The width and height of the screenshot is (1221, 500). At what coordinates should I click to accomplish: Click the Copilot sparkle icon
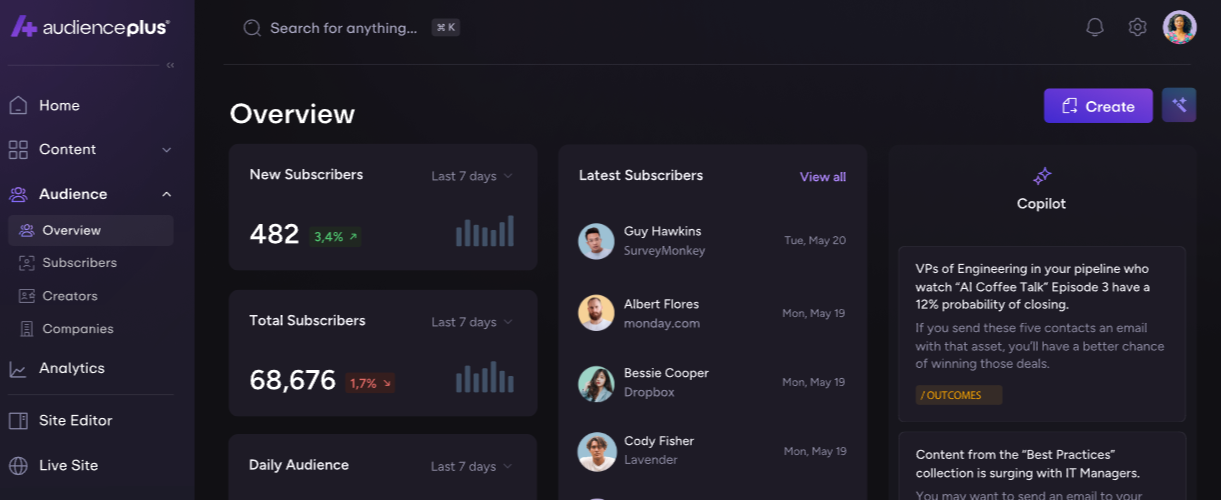[1042, 176]
